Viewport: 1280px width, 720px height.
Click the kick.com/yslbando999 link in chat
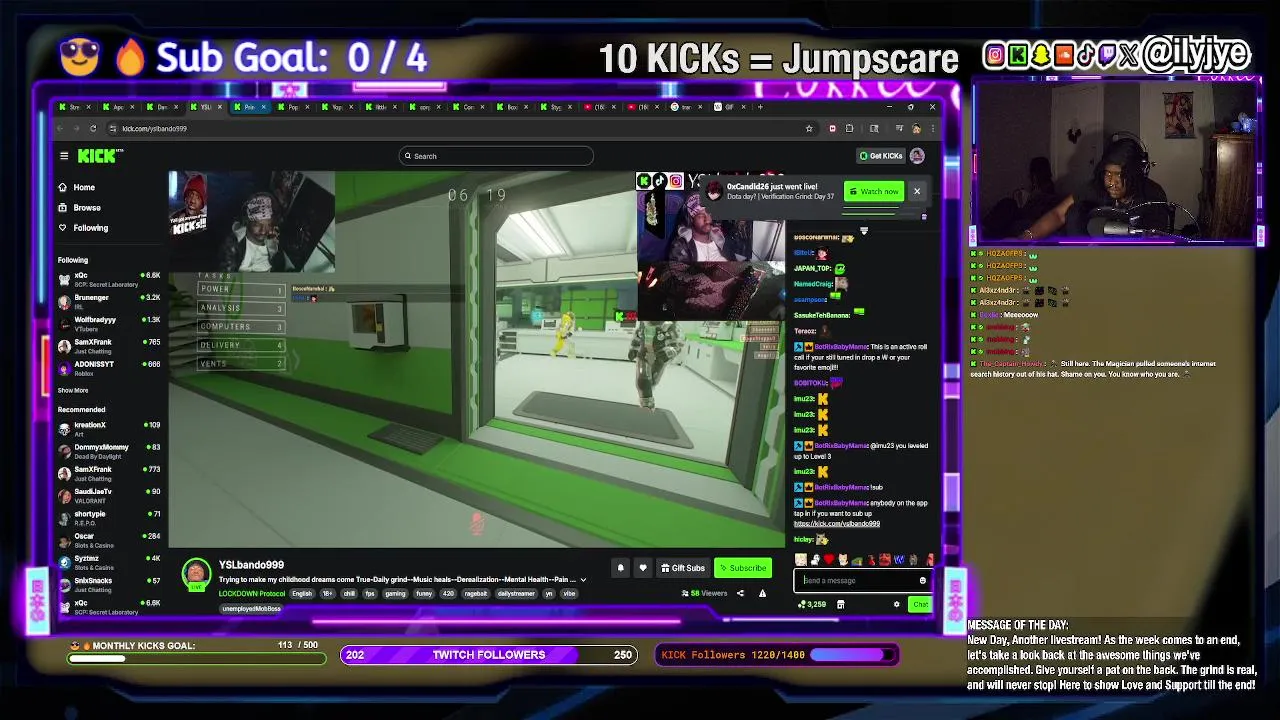(x=837, y=524)
